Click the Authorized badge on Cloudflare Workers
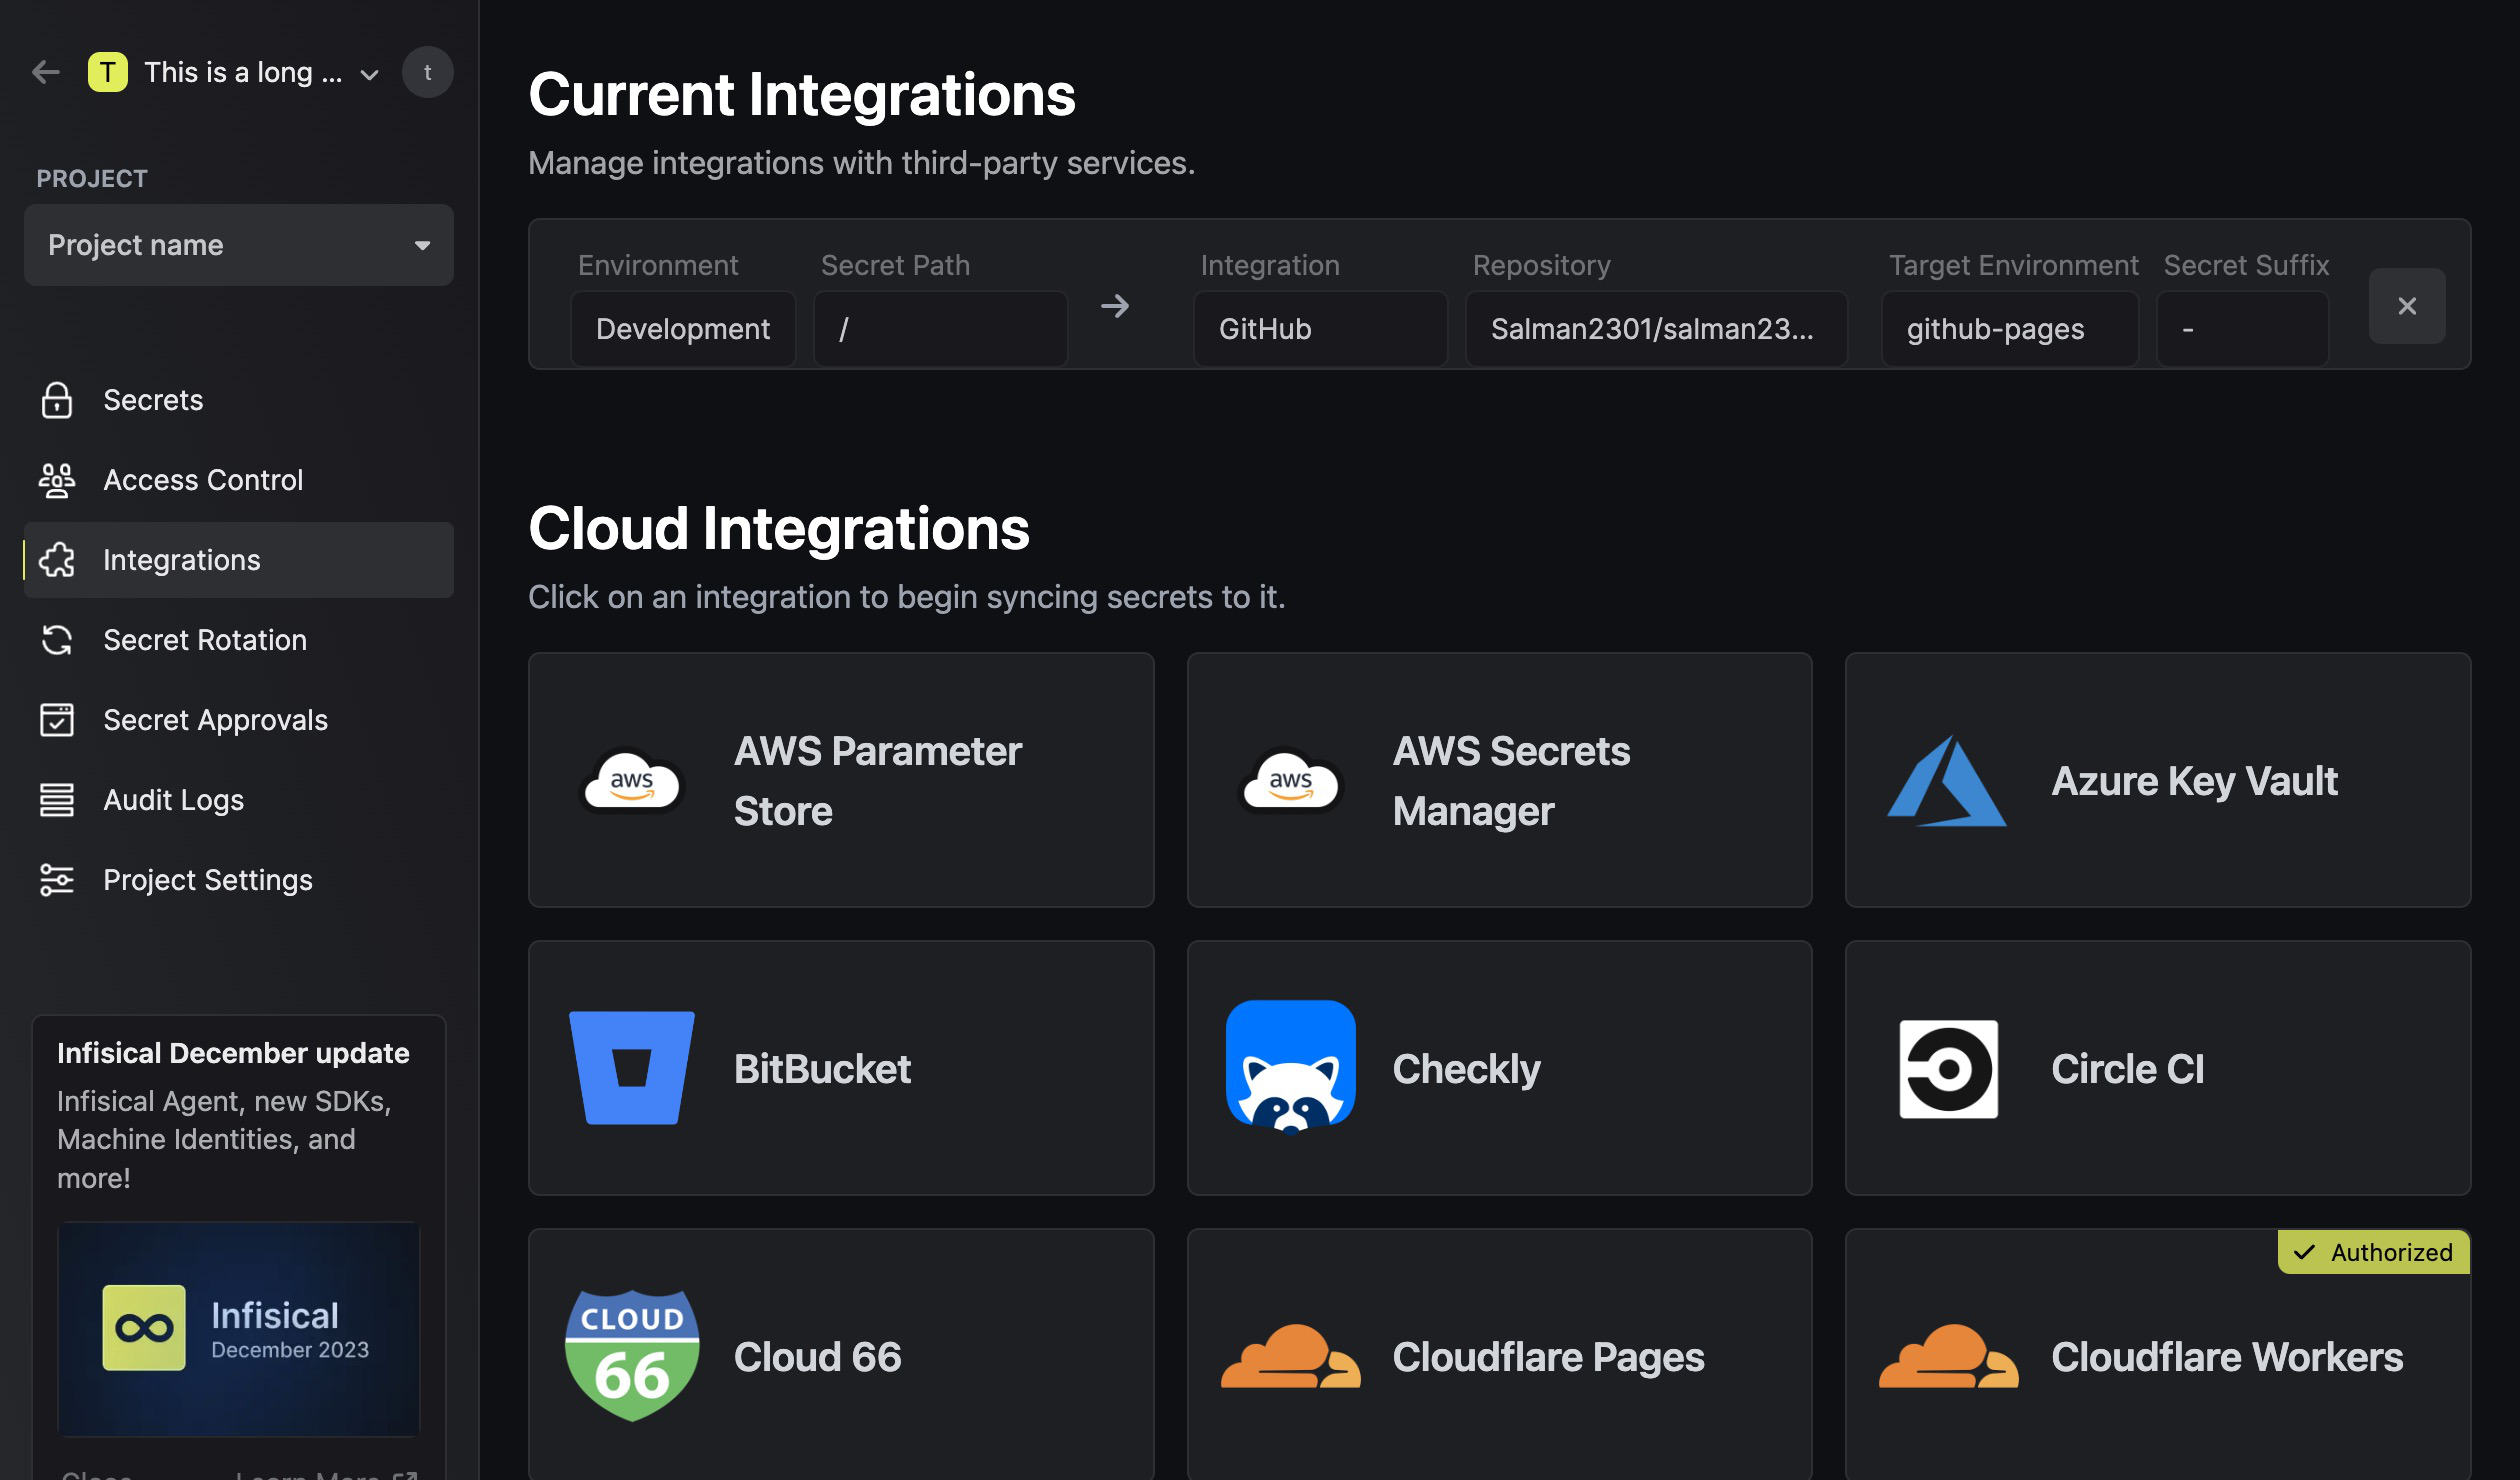This screenshot has height=1480, width=2520. pyautogui.click(x=2373, y=1252)
